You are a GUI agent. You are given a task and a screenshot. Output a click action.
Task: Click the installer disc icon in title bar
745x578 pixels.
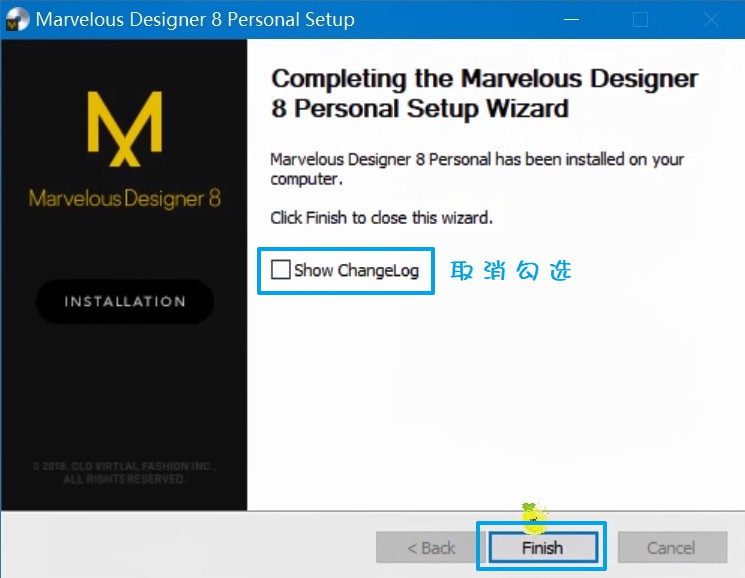click(18, 19)
